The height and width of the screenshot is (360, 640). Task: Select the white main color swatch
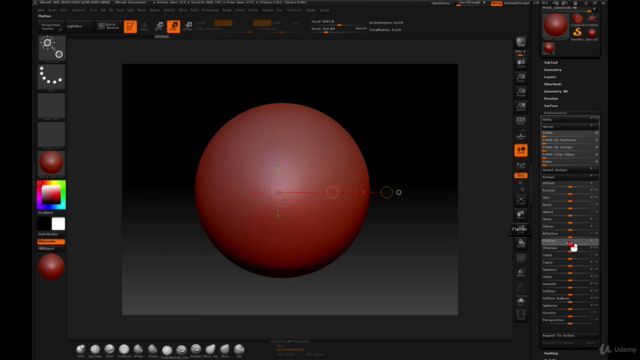58,224
